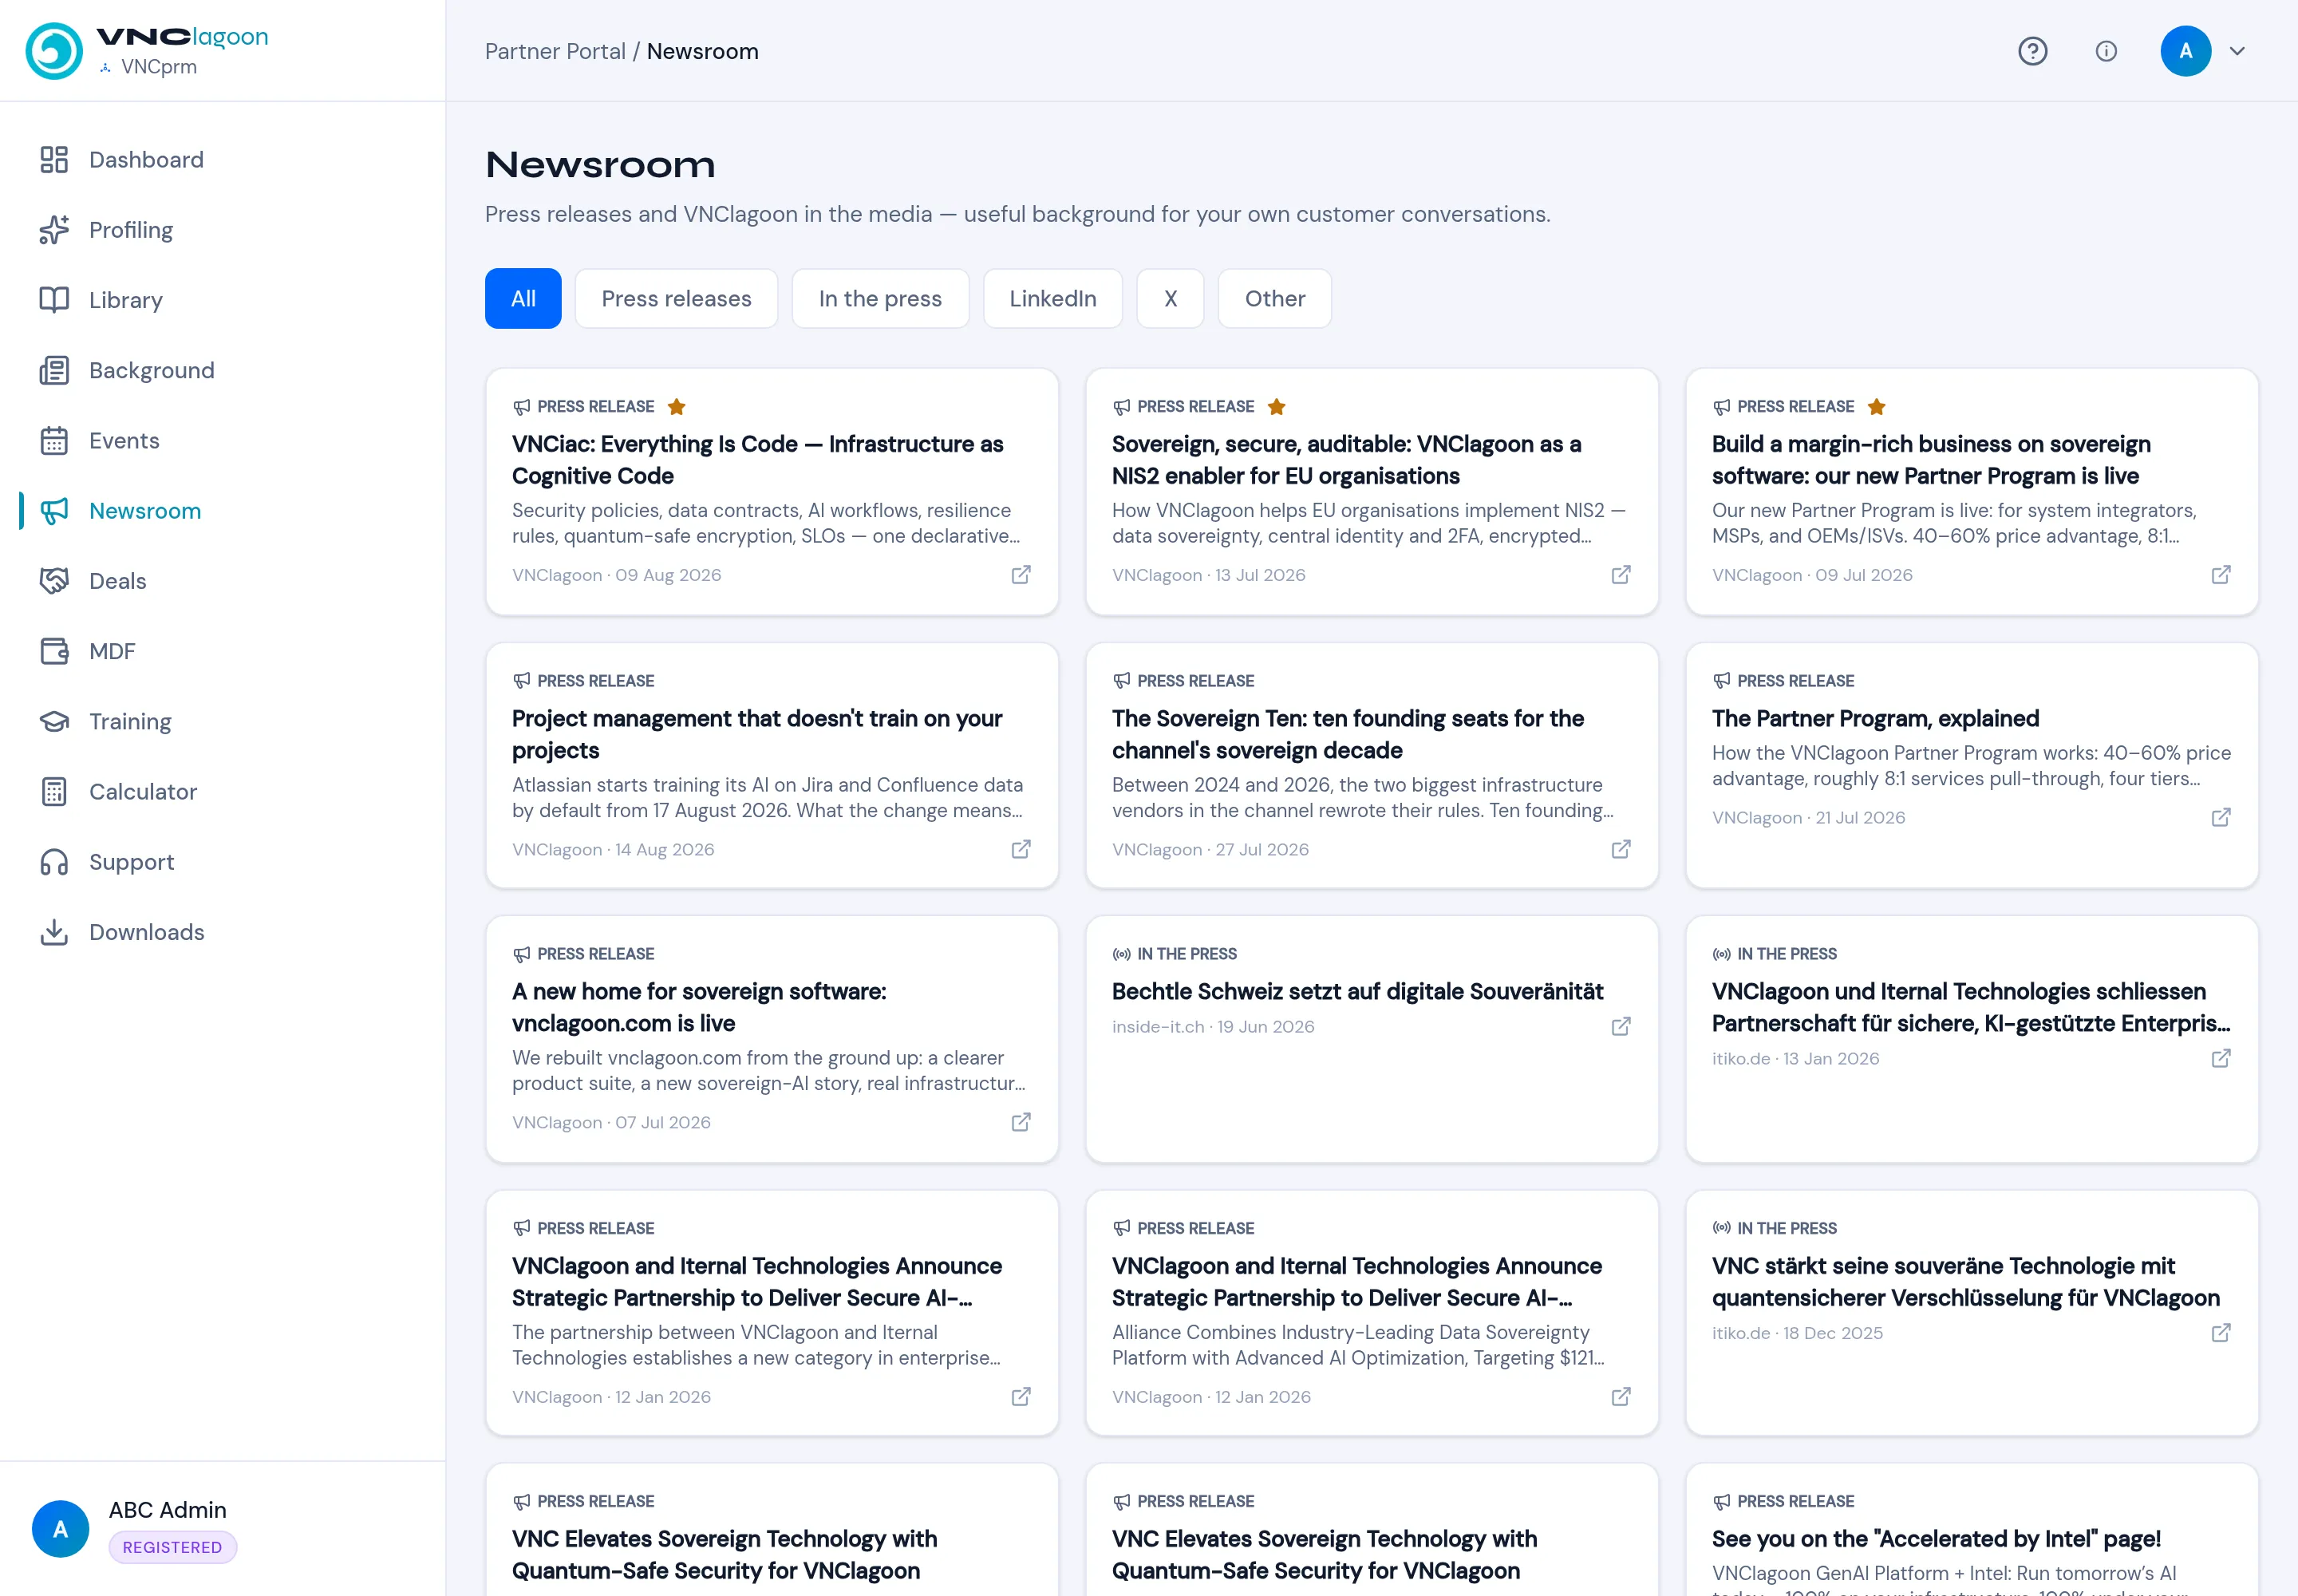
Task: Switch to the LinkedIn filter
Action: (1052, 299)
